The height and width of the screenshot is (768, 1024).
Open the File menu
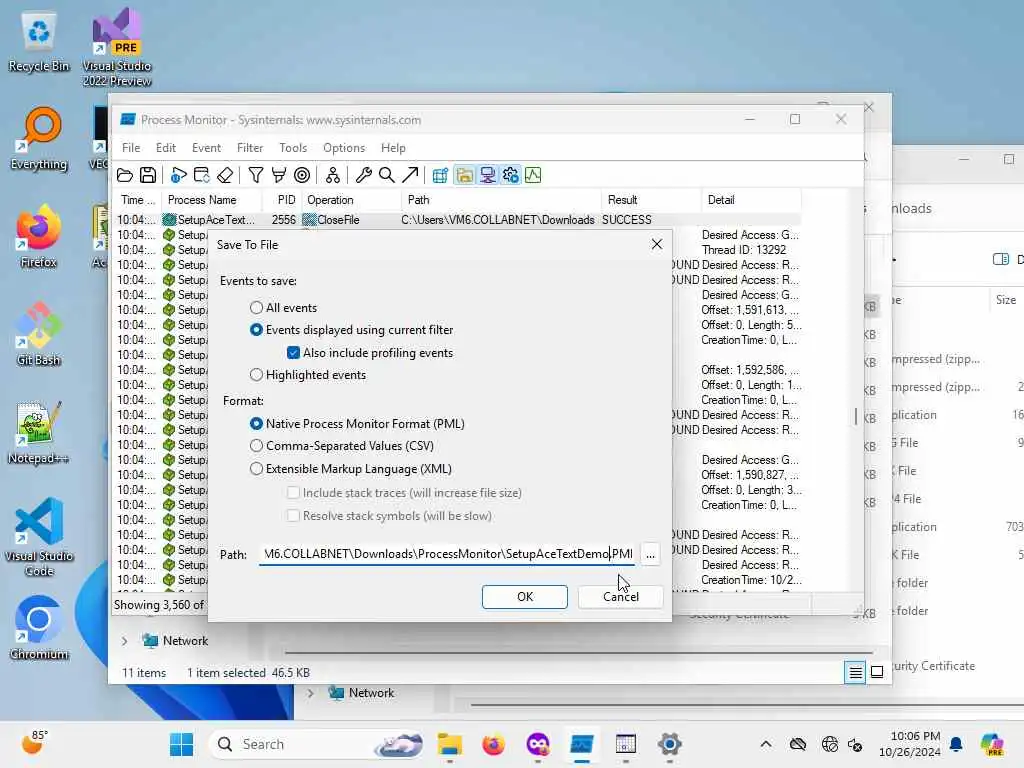[131, 148]
